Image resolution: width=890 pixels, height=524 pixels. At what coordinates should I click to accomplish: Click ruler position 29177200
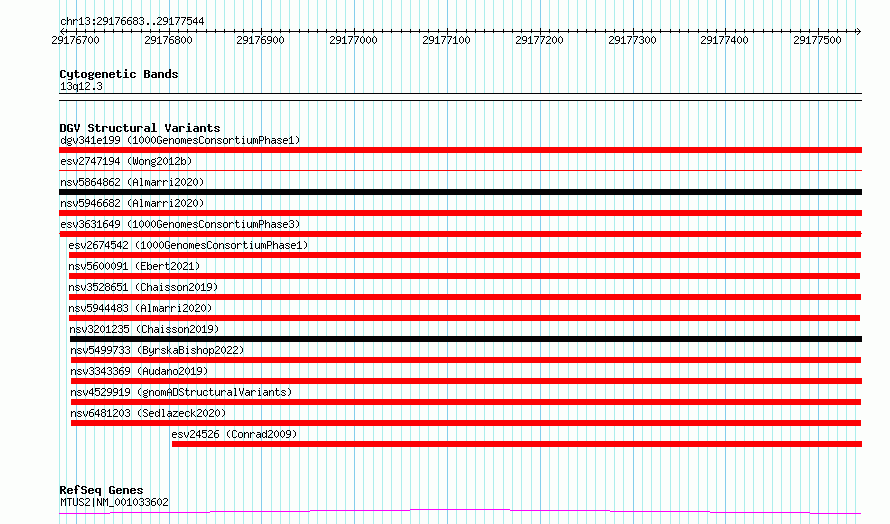tap(540, 40)
